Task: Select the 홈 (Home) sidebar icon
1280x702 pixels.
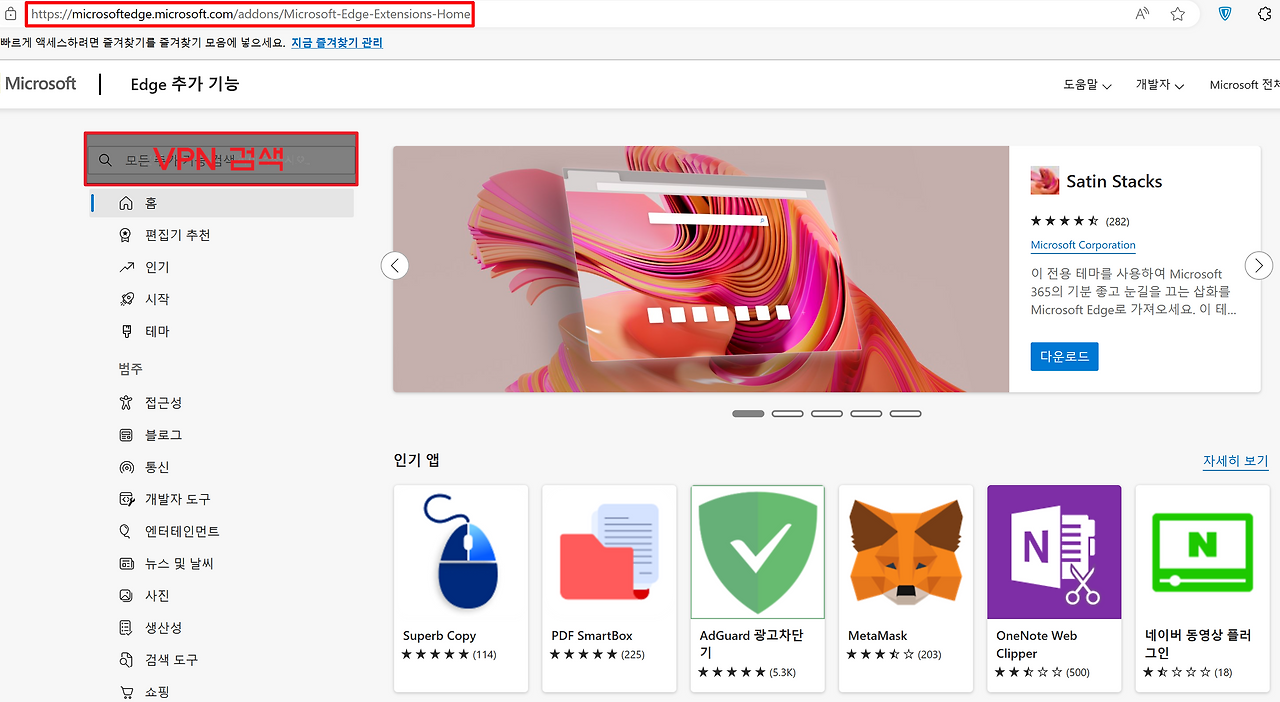Action: 127,202
